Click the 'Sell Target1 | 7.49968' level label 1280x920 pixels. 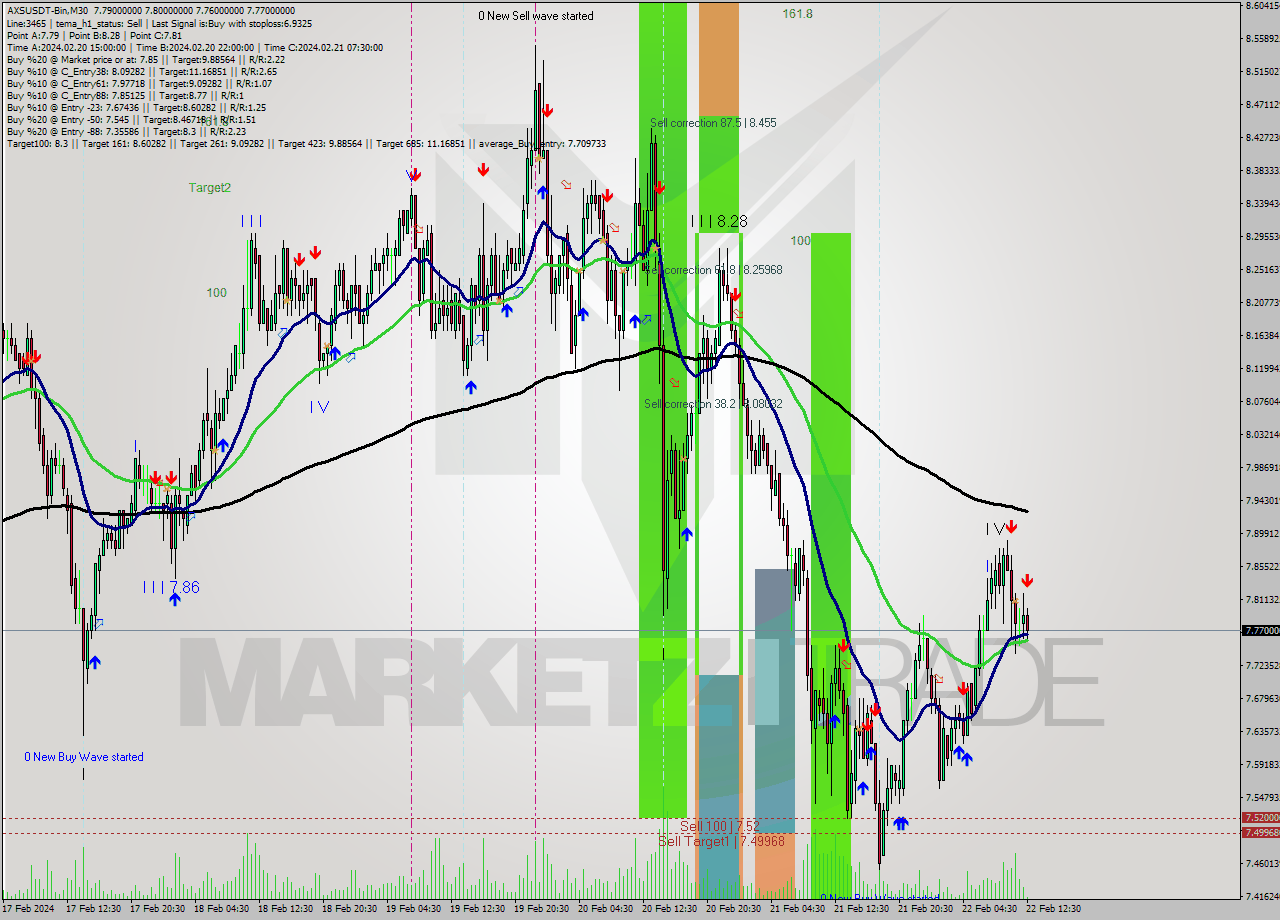tap(721, 841)
